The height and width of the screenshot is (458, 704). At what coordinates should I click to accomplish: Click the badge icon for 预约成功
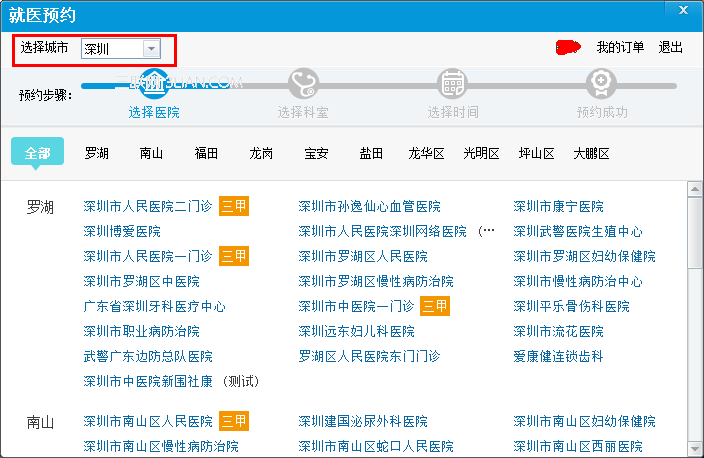[602, 84]
